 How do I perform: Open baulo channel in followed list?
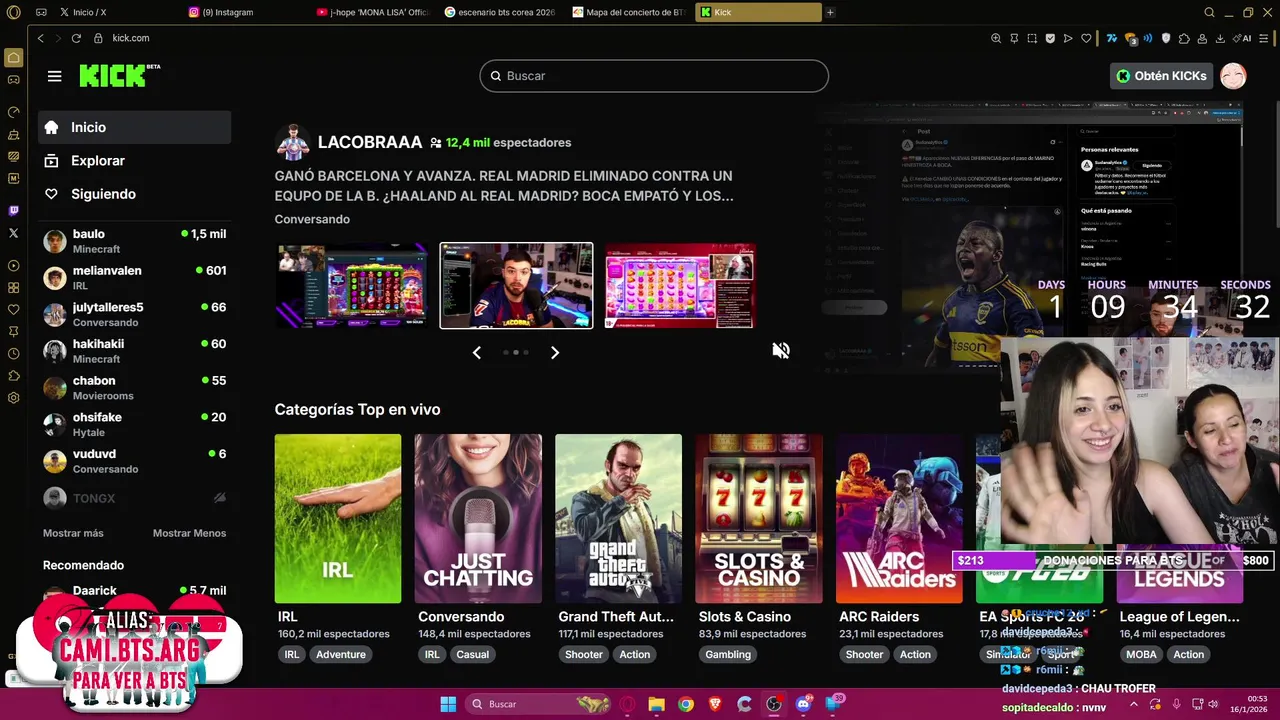click(135, 241)
